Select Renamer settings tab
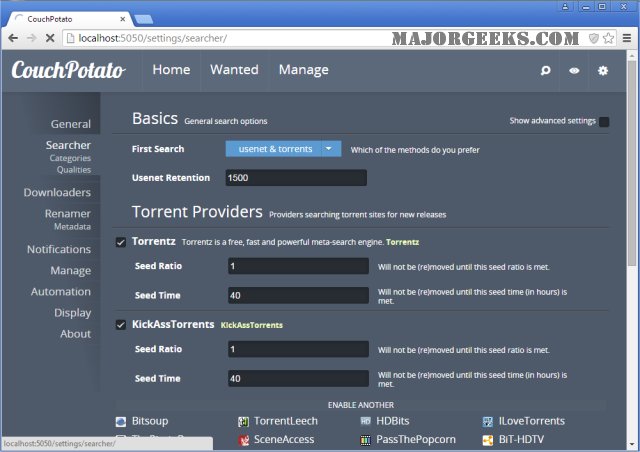640x452 pixels. click(x=68, y=214)
